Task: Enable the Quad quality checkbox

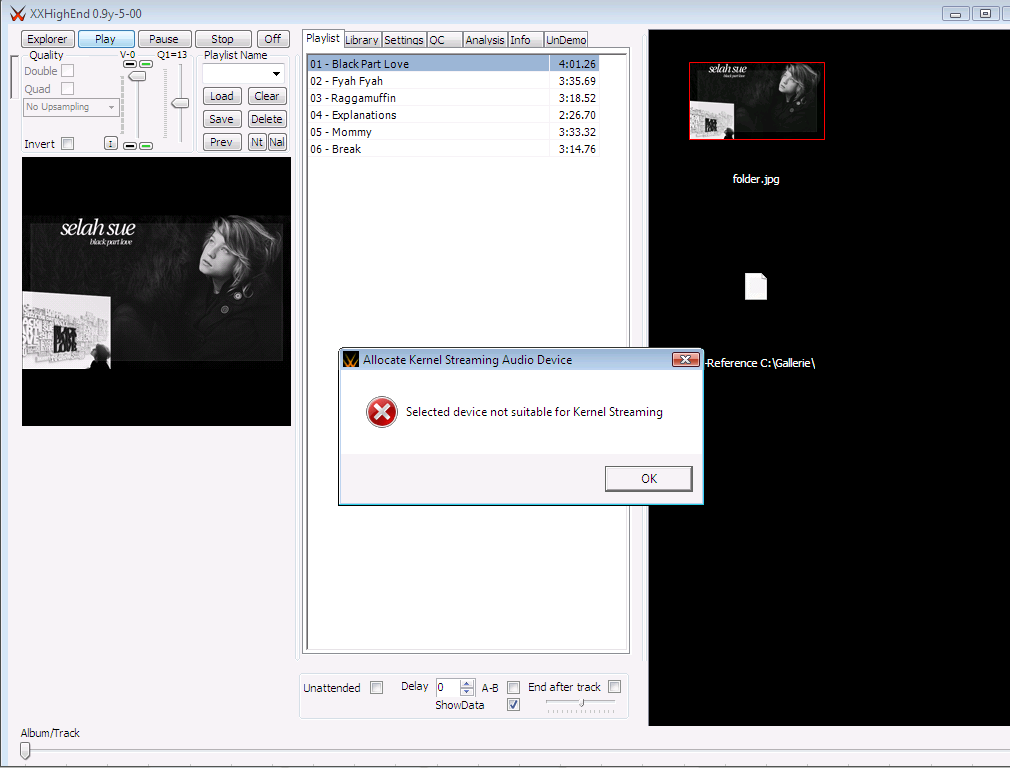Action: coord(68,88)
